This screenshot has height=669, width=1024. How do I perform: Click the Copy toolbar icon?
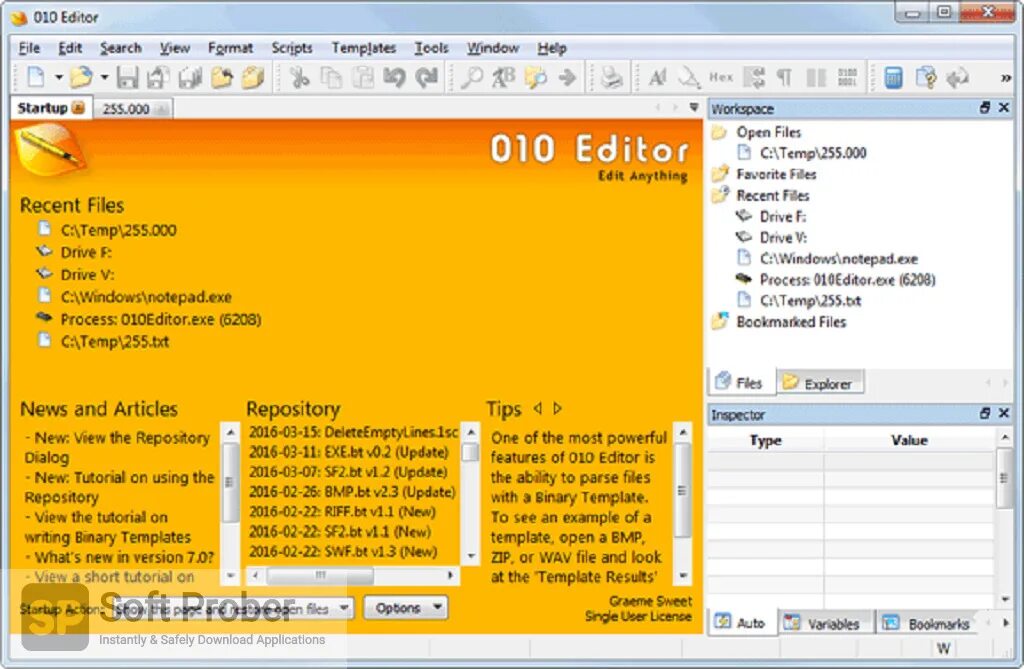pos(331,78)
